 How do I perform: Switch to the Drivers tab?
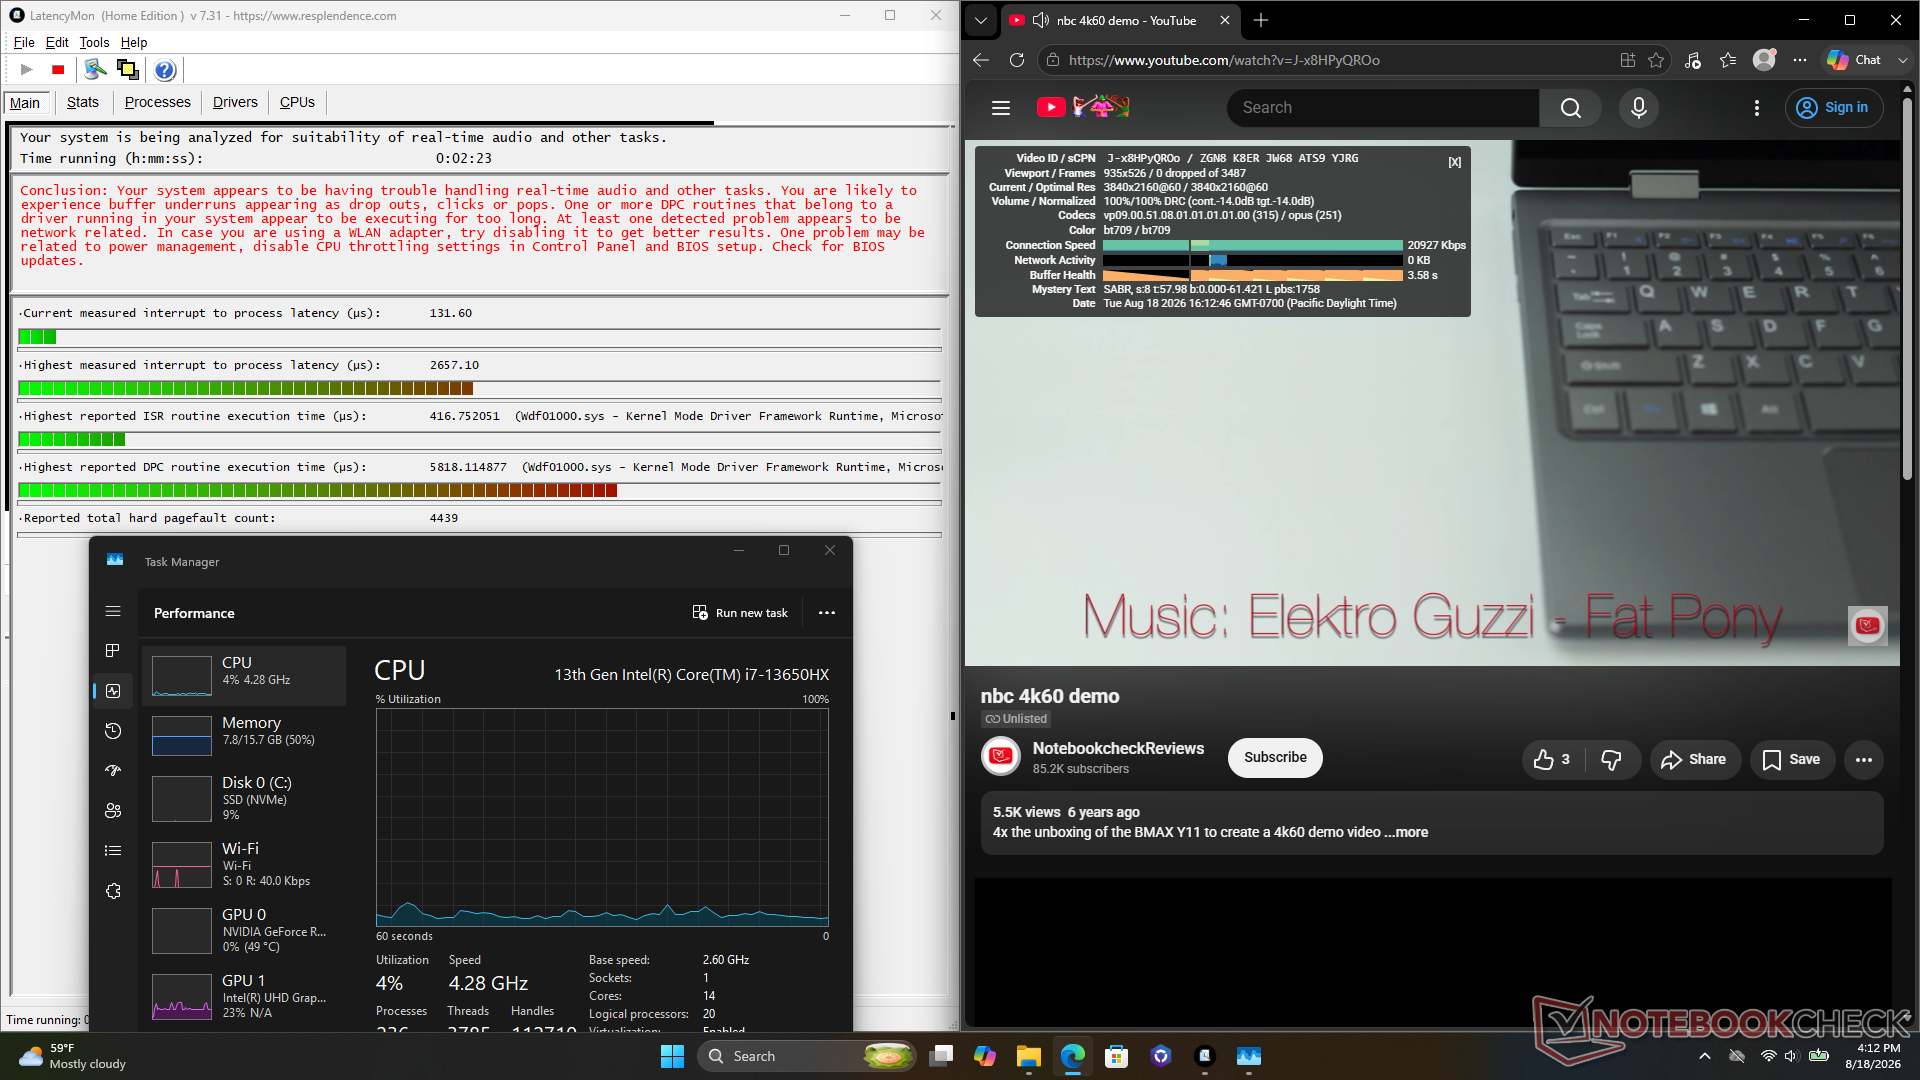point(235,102)
